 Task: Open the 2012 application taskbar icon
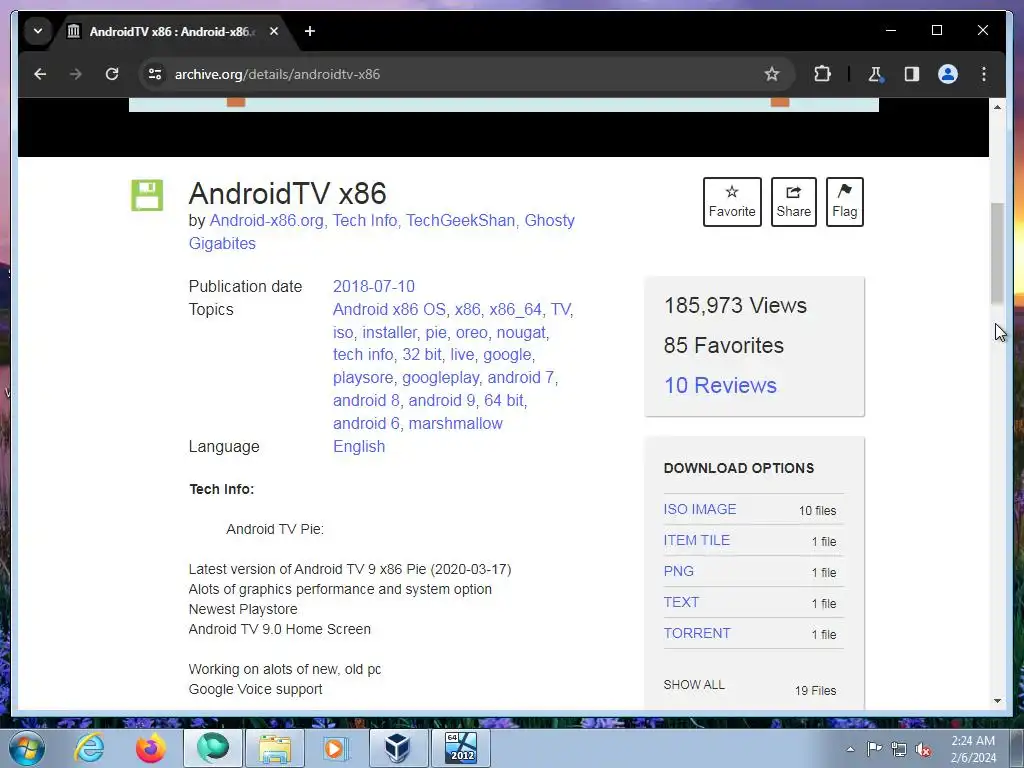tap(460, 748)
